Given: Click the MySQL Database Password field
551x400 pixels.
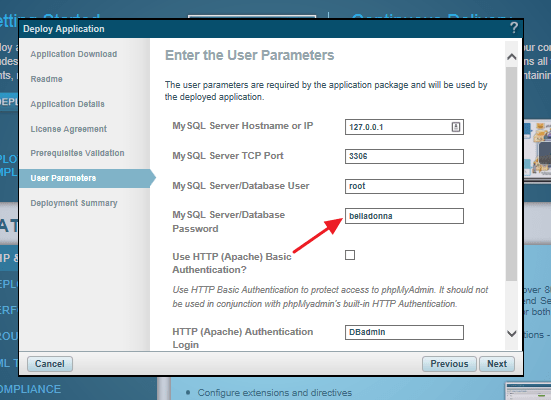Looking at the screenshot, I should pos(404,216).
